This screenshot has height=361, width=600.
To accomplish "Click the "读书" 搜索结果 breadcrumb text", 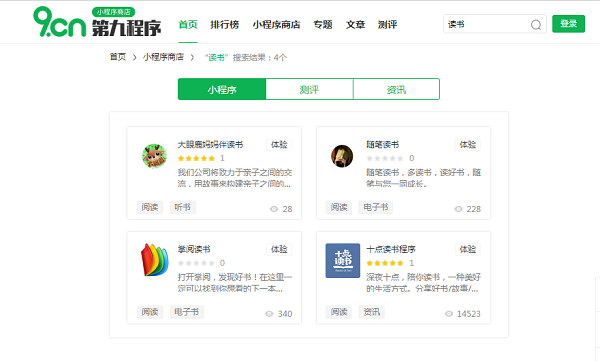I will pos(246,57).
